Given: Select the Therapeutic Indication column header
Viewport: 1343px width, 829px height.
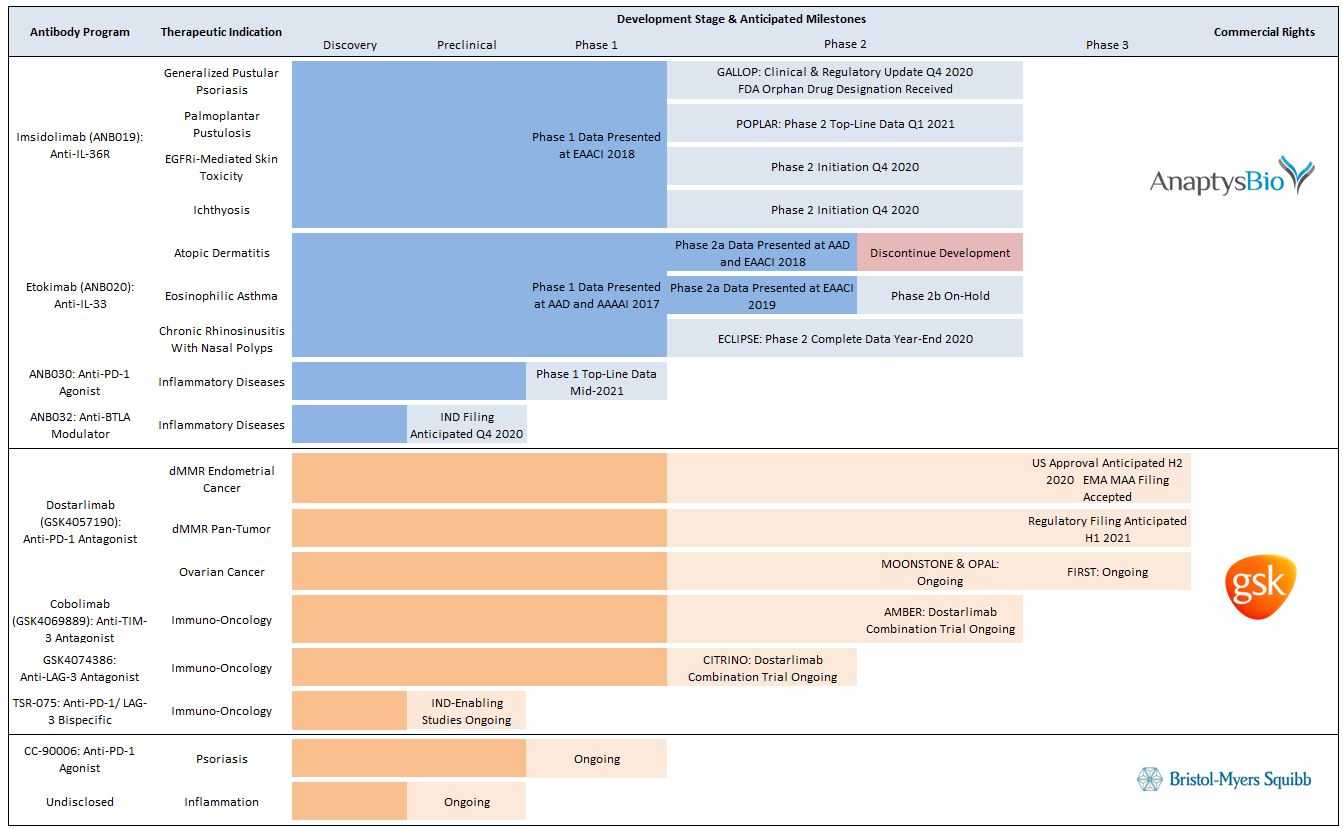Looking at the screenshot, I should (x=221, y=32).
